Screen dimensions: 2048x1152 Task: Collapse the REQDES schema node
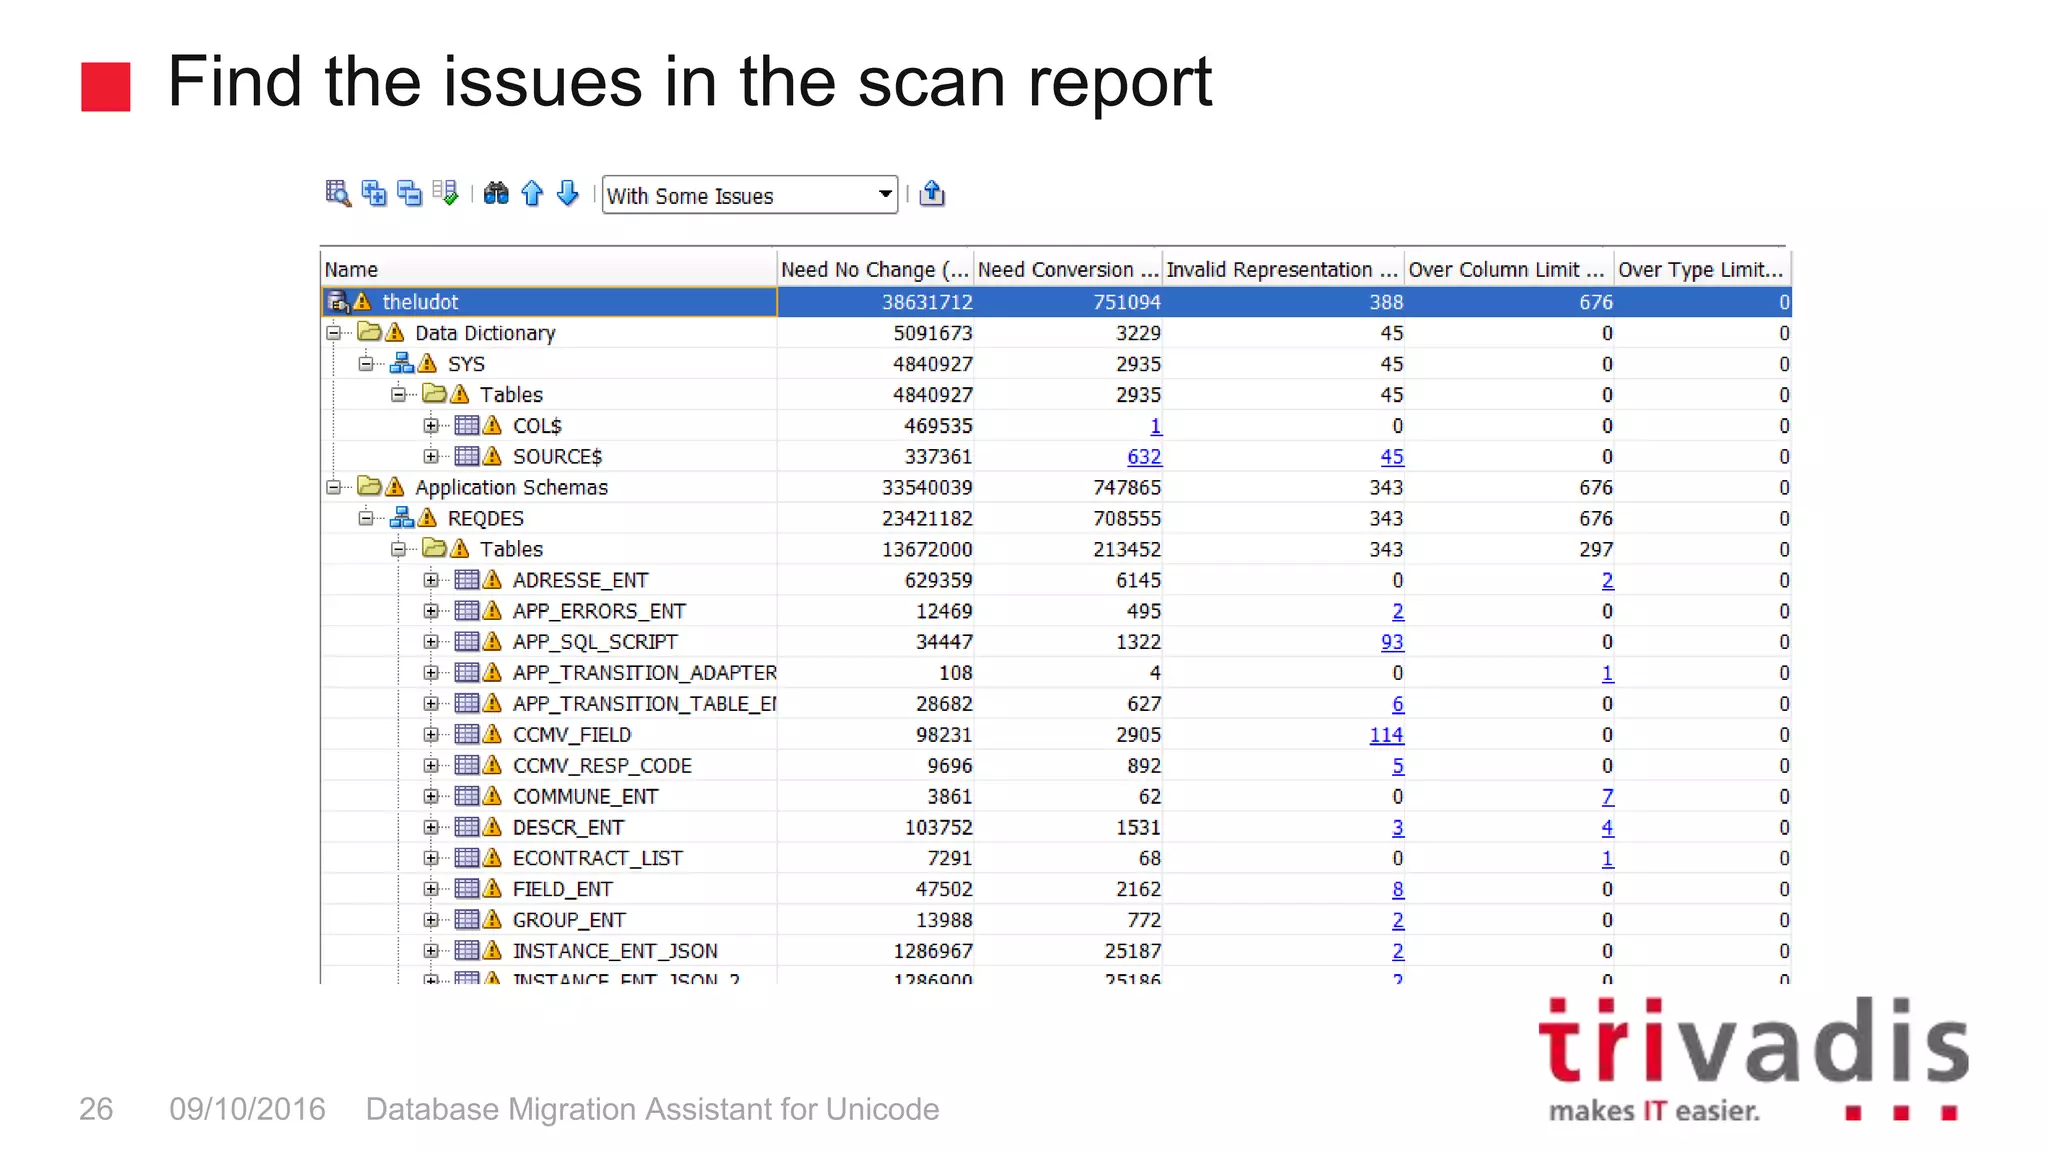[366, 518]
